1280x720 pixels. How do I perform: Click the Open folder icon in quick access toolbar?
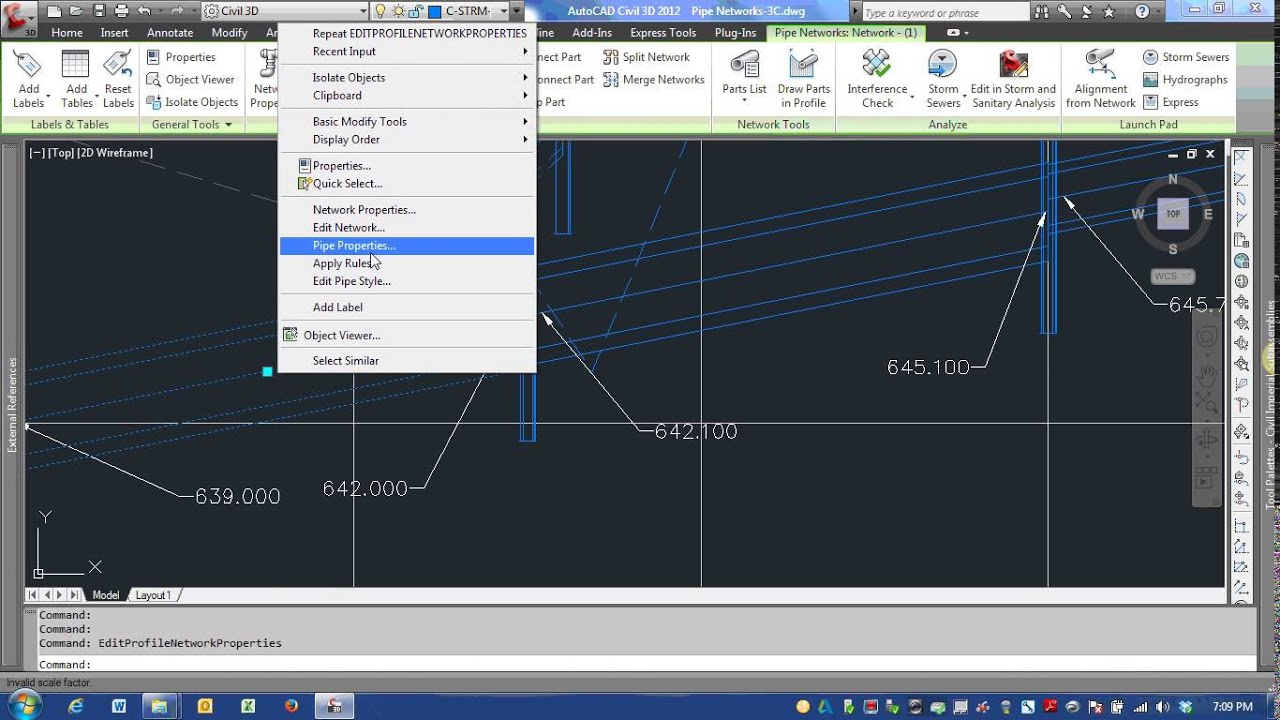pyautogui.click(x=77, y=11)
